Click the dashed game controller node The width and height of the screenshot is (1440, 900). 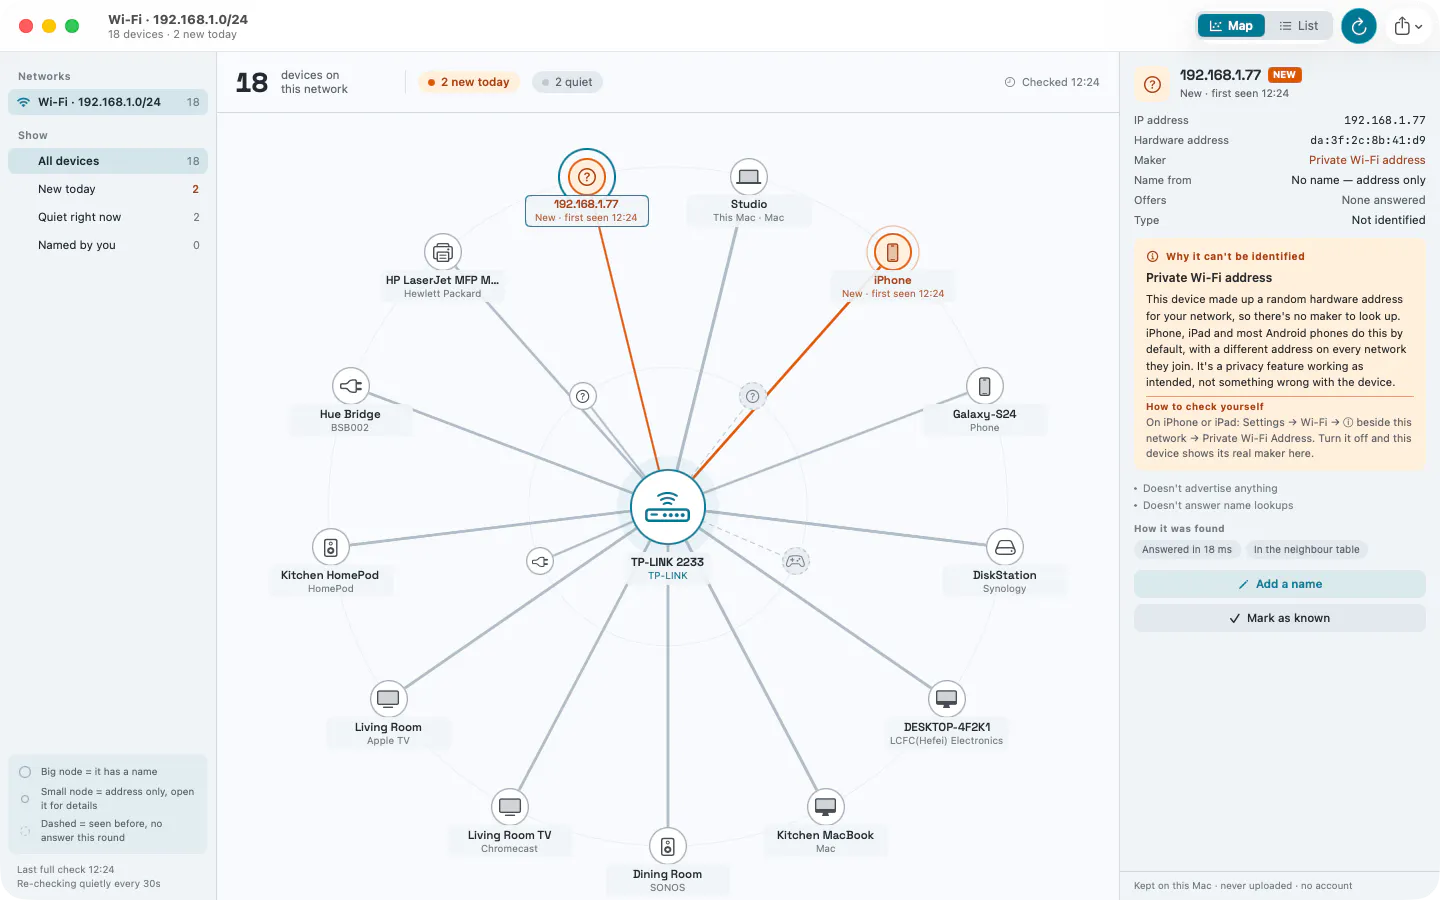(795, 561)
